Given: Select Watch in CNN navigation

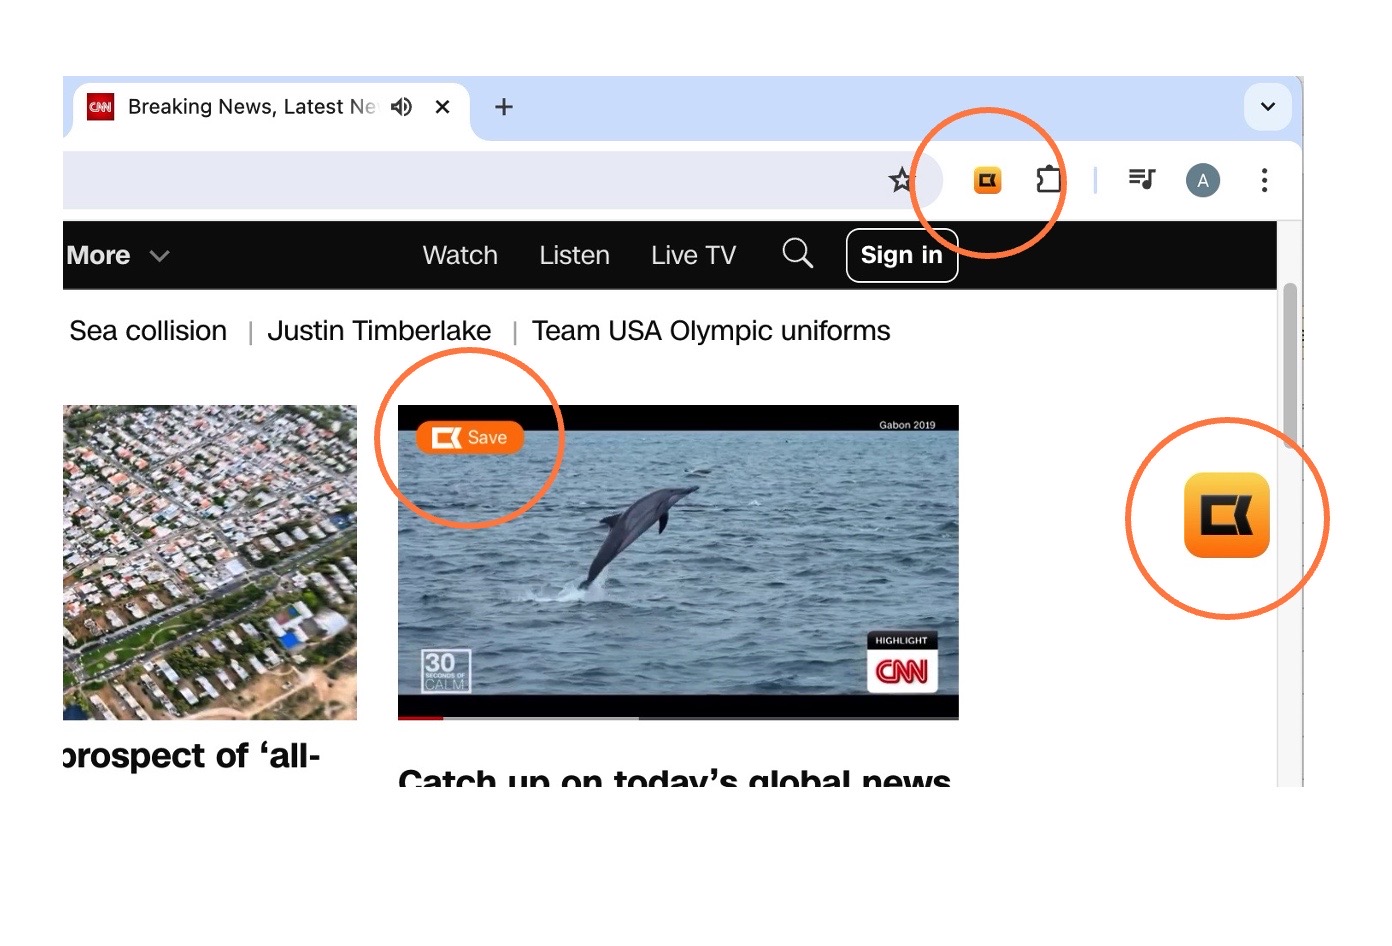Looking at the screenshot, I should point(460,255).
